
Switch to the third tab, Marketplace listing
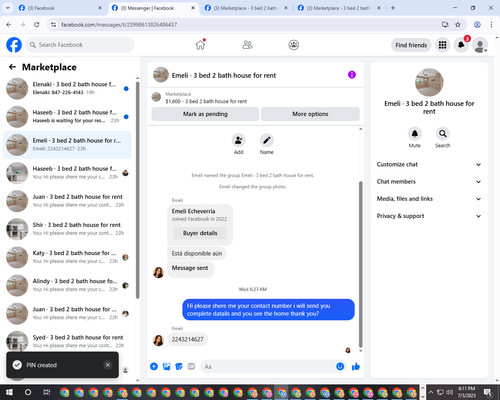click(x=247, y=8)
